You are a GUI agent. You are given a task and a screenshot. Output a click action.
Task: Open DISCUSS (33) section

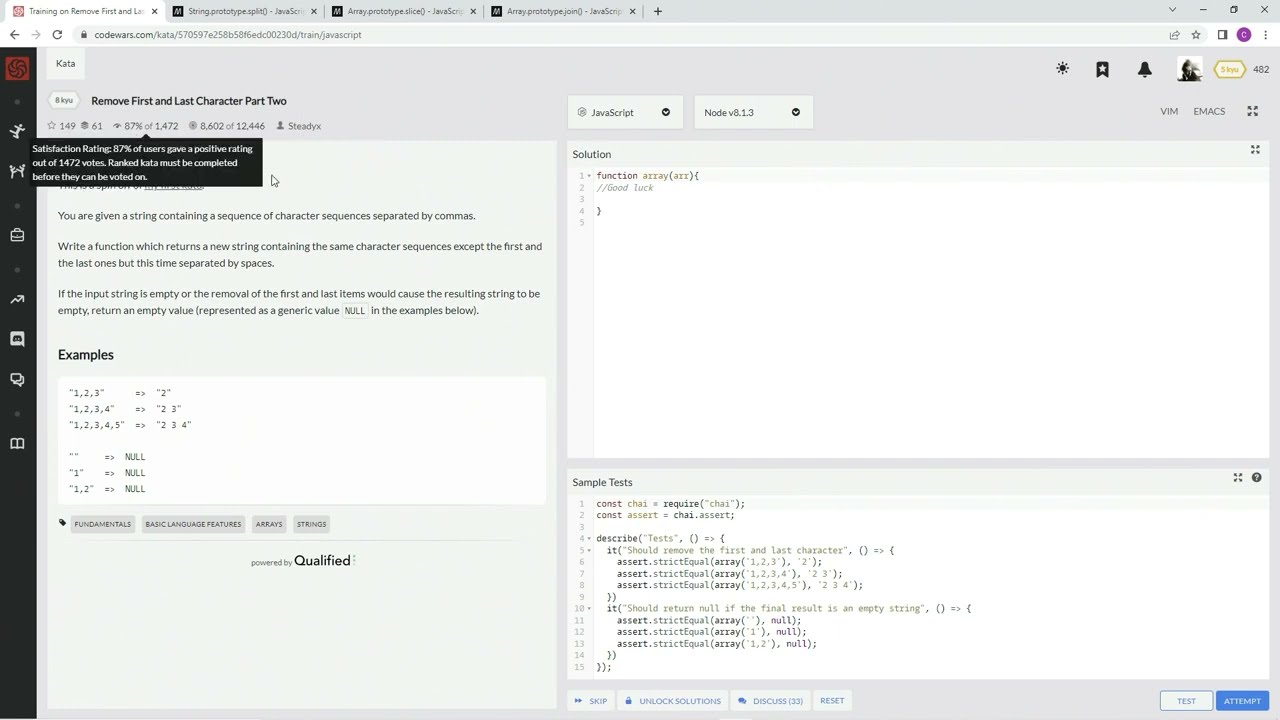pos(771,701)
